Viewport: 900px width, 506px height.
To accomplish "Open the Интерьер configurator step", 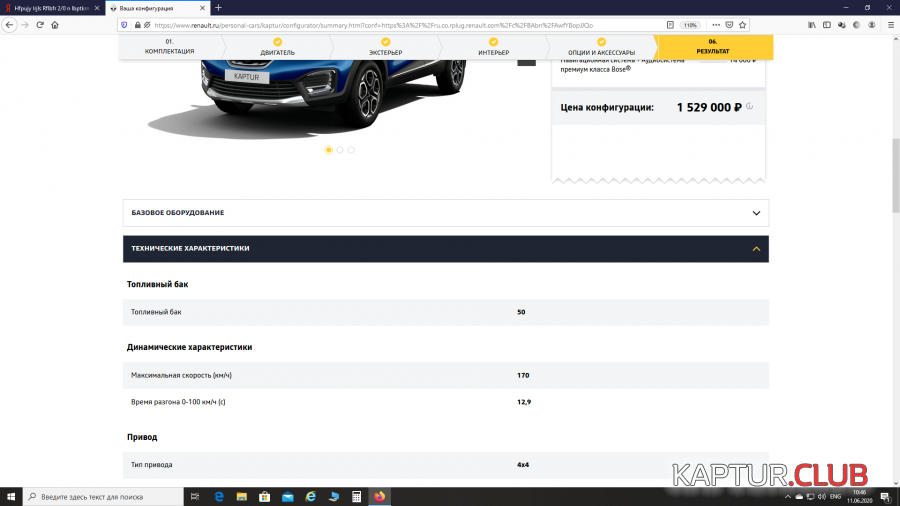I will click(x=493, y=47).
